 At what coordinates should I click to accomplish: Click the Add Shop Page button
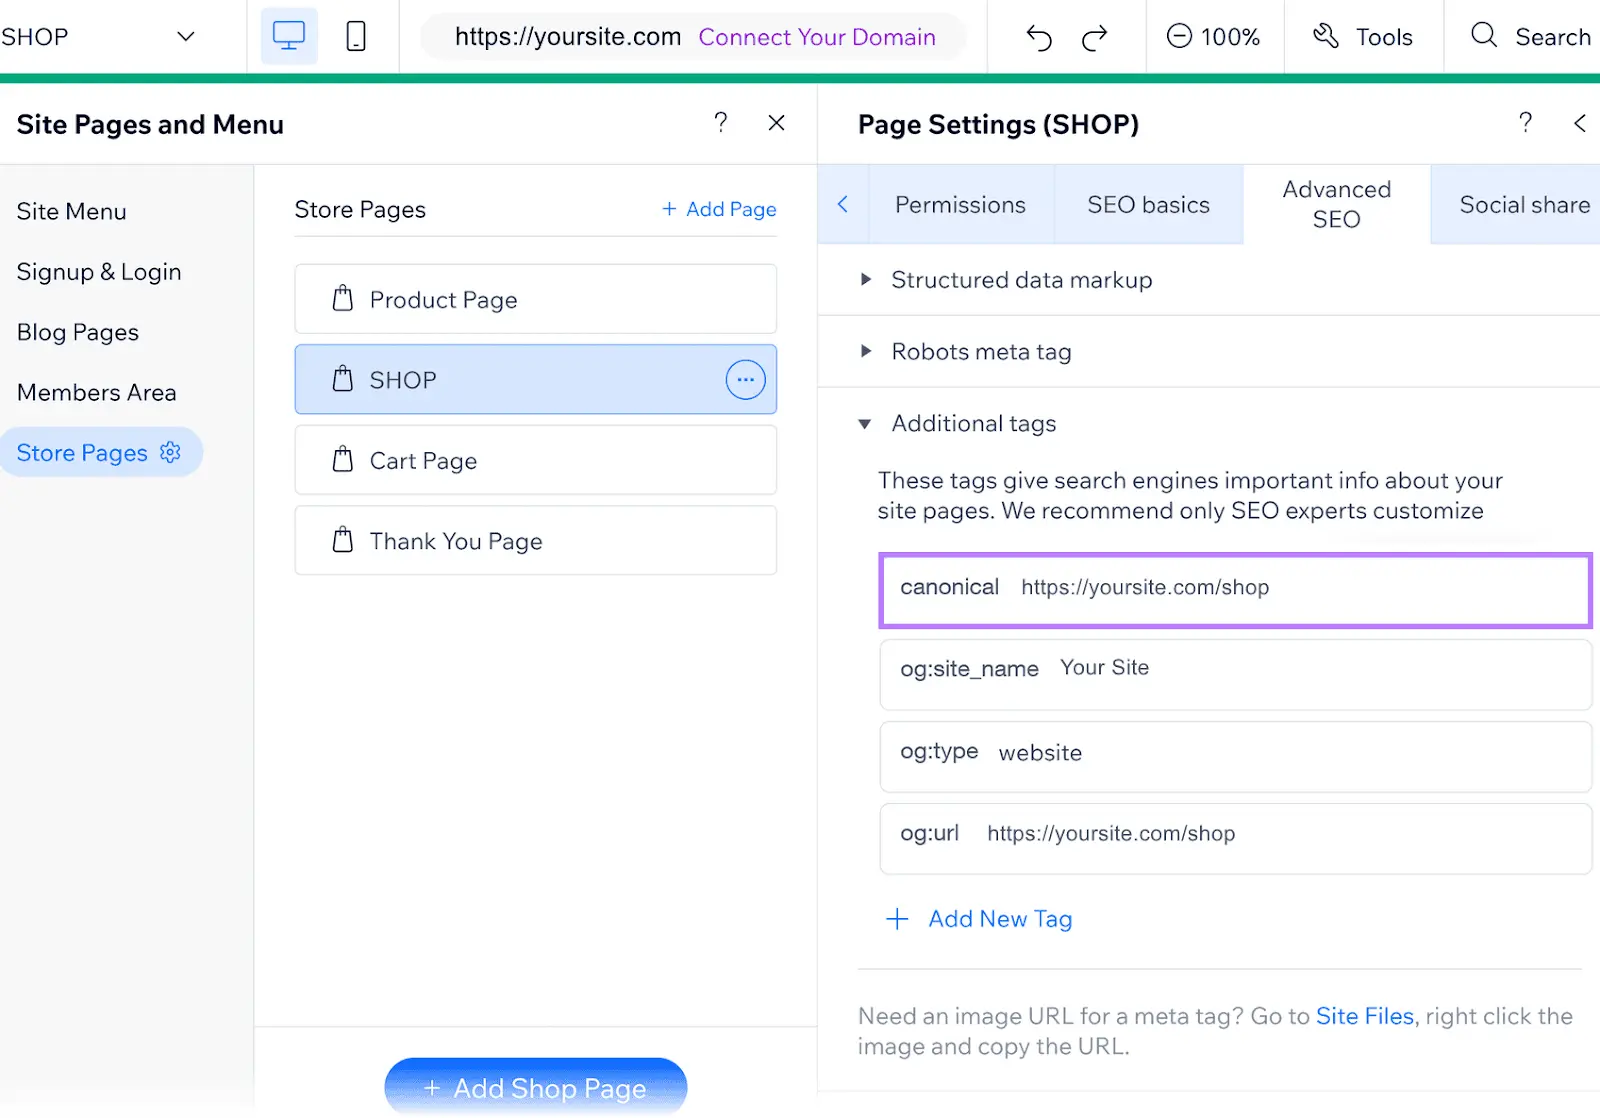coord(536,1088)
